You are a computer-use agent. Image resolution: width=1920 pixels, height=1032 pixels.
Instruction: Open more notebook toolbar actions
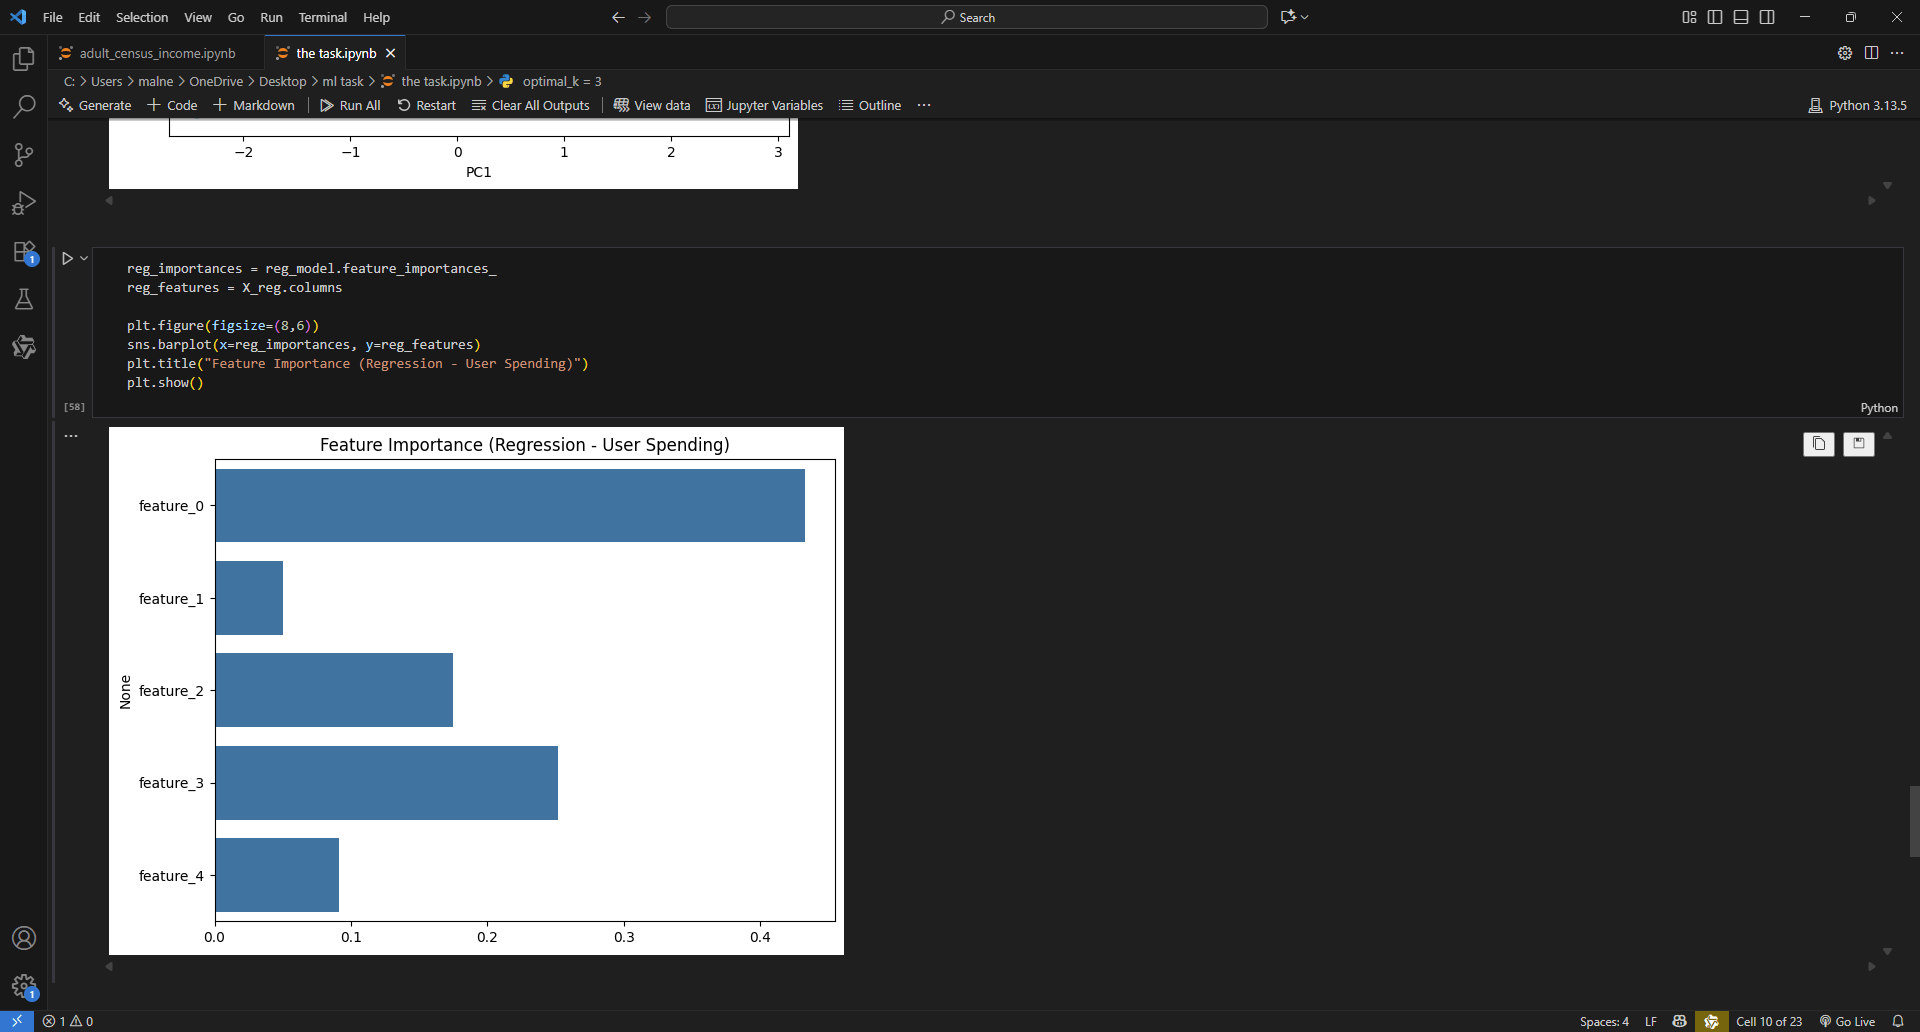(x=924, y=105)
